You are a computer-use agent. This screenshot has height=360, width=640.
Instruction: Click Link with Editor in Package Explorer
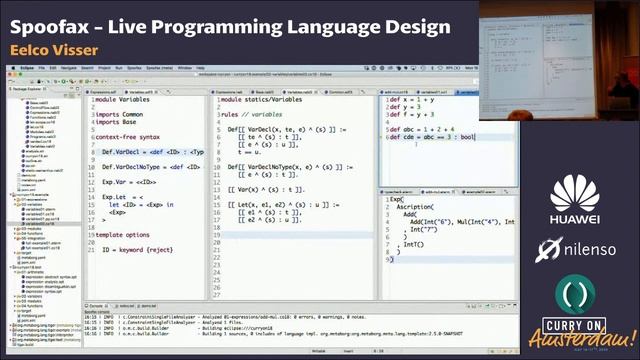pos(72,95)
